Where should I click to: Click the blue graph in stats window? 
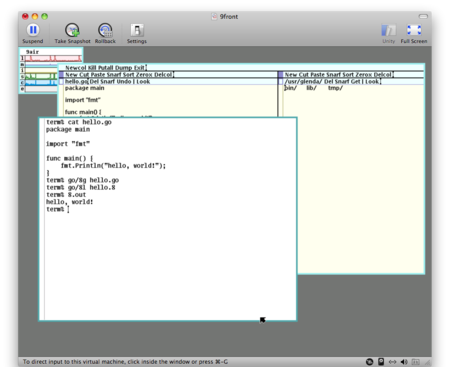[x=41, y=82]
